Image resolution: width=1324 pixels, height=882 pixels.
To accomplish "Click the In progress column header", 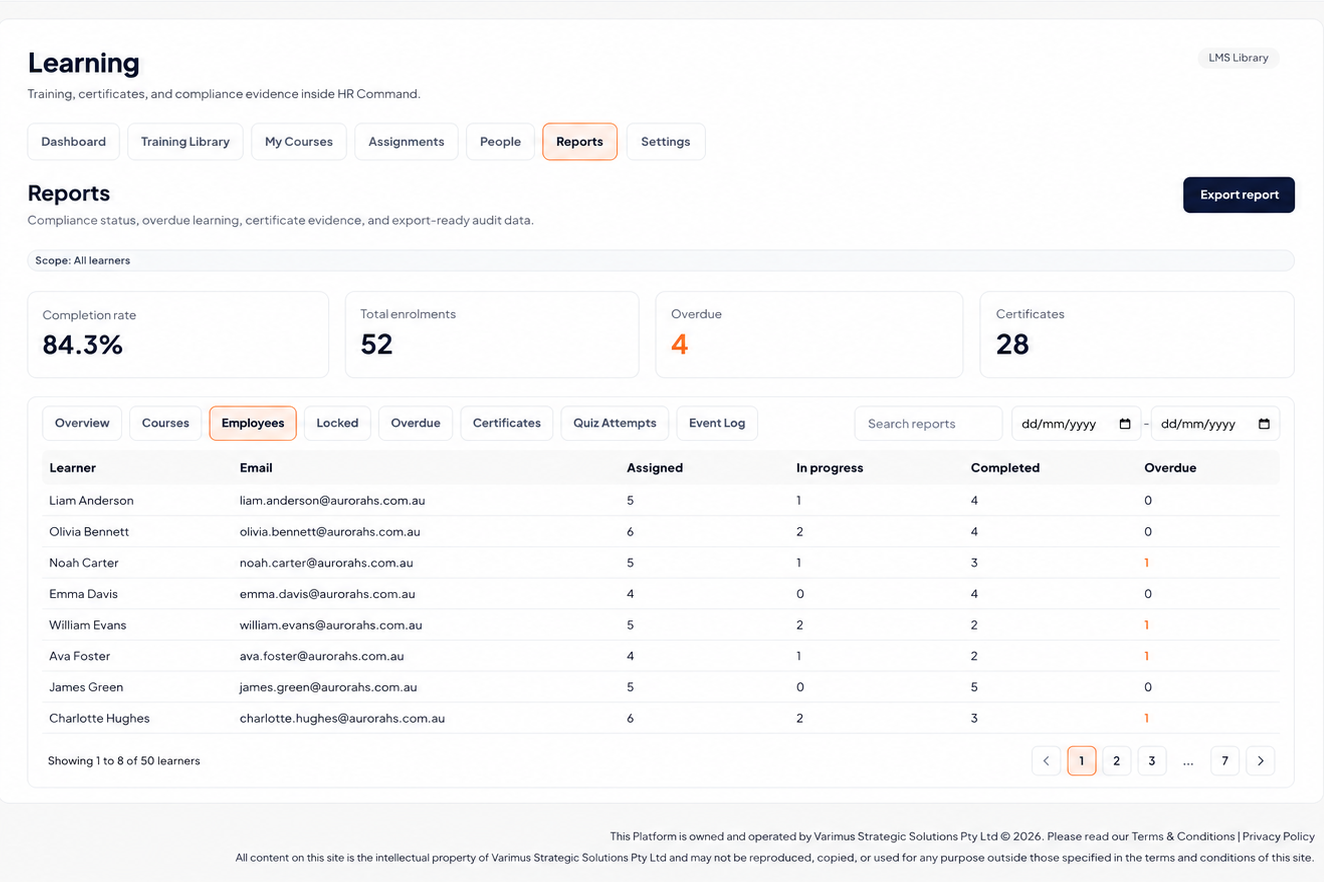I will point(830,468).
